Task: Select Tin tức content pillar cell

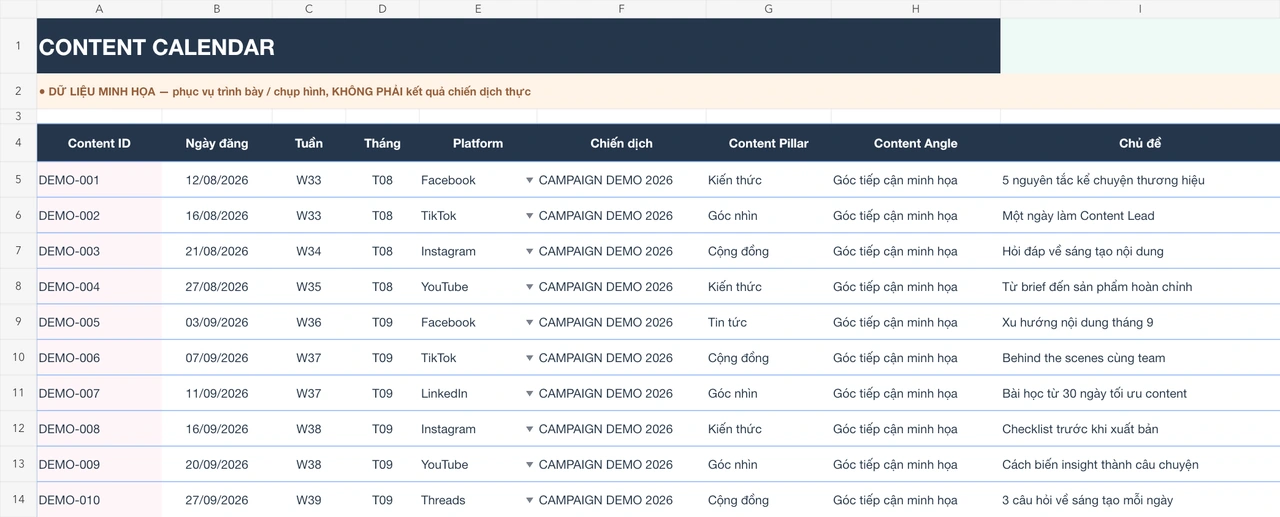Action: tap(768, 322)
